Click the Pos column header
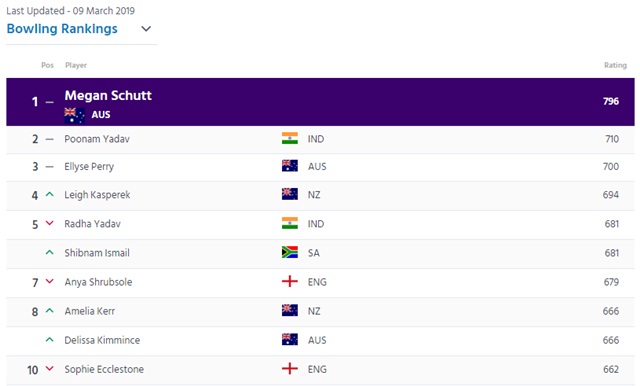 point(47,65)
